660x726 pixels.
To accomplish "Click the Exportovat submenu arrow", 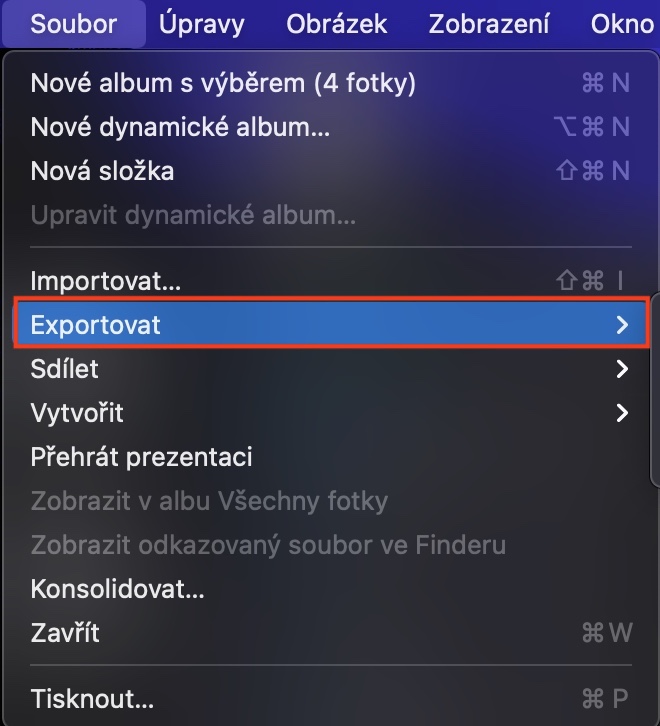I will click(x=622, y=325).
